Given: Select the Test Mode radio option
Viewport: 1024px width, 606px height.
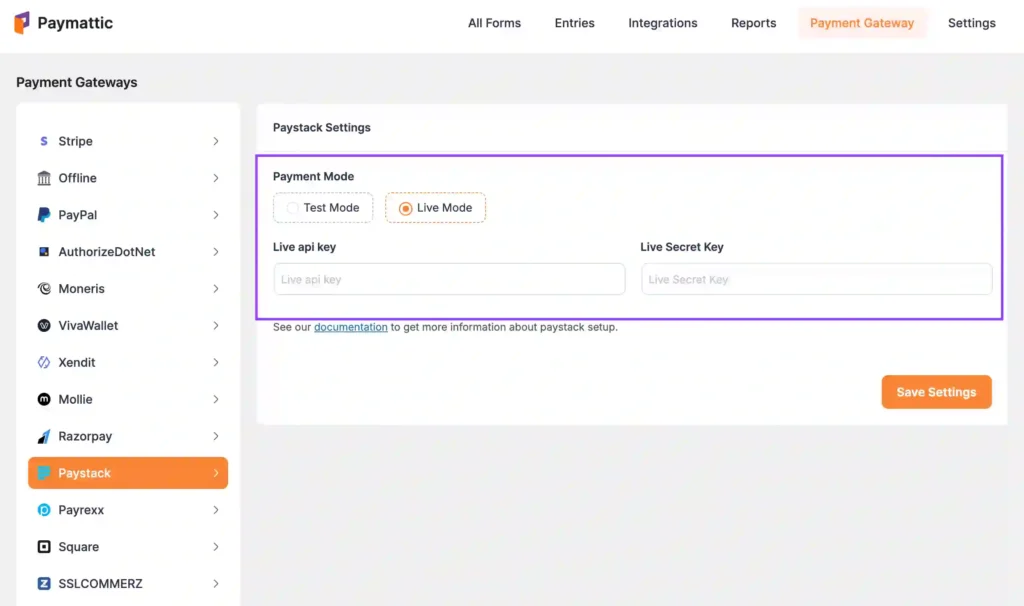Looking at the screenshot, I should [323, 208].
